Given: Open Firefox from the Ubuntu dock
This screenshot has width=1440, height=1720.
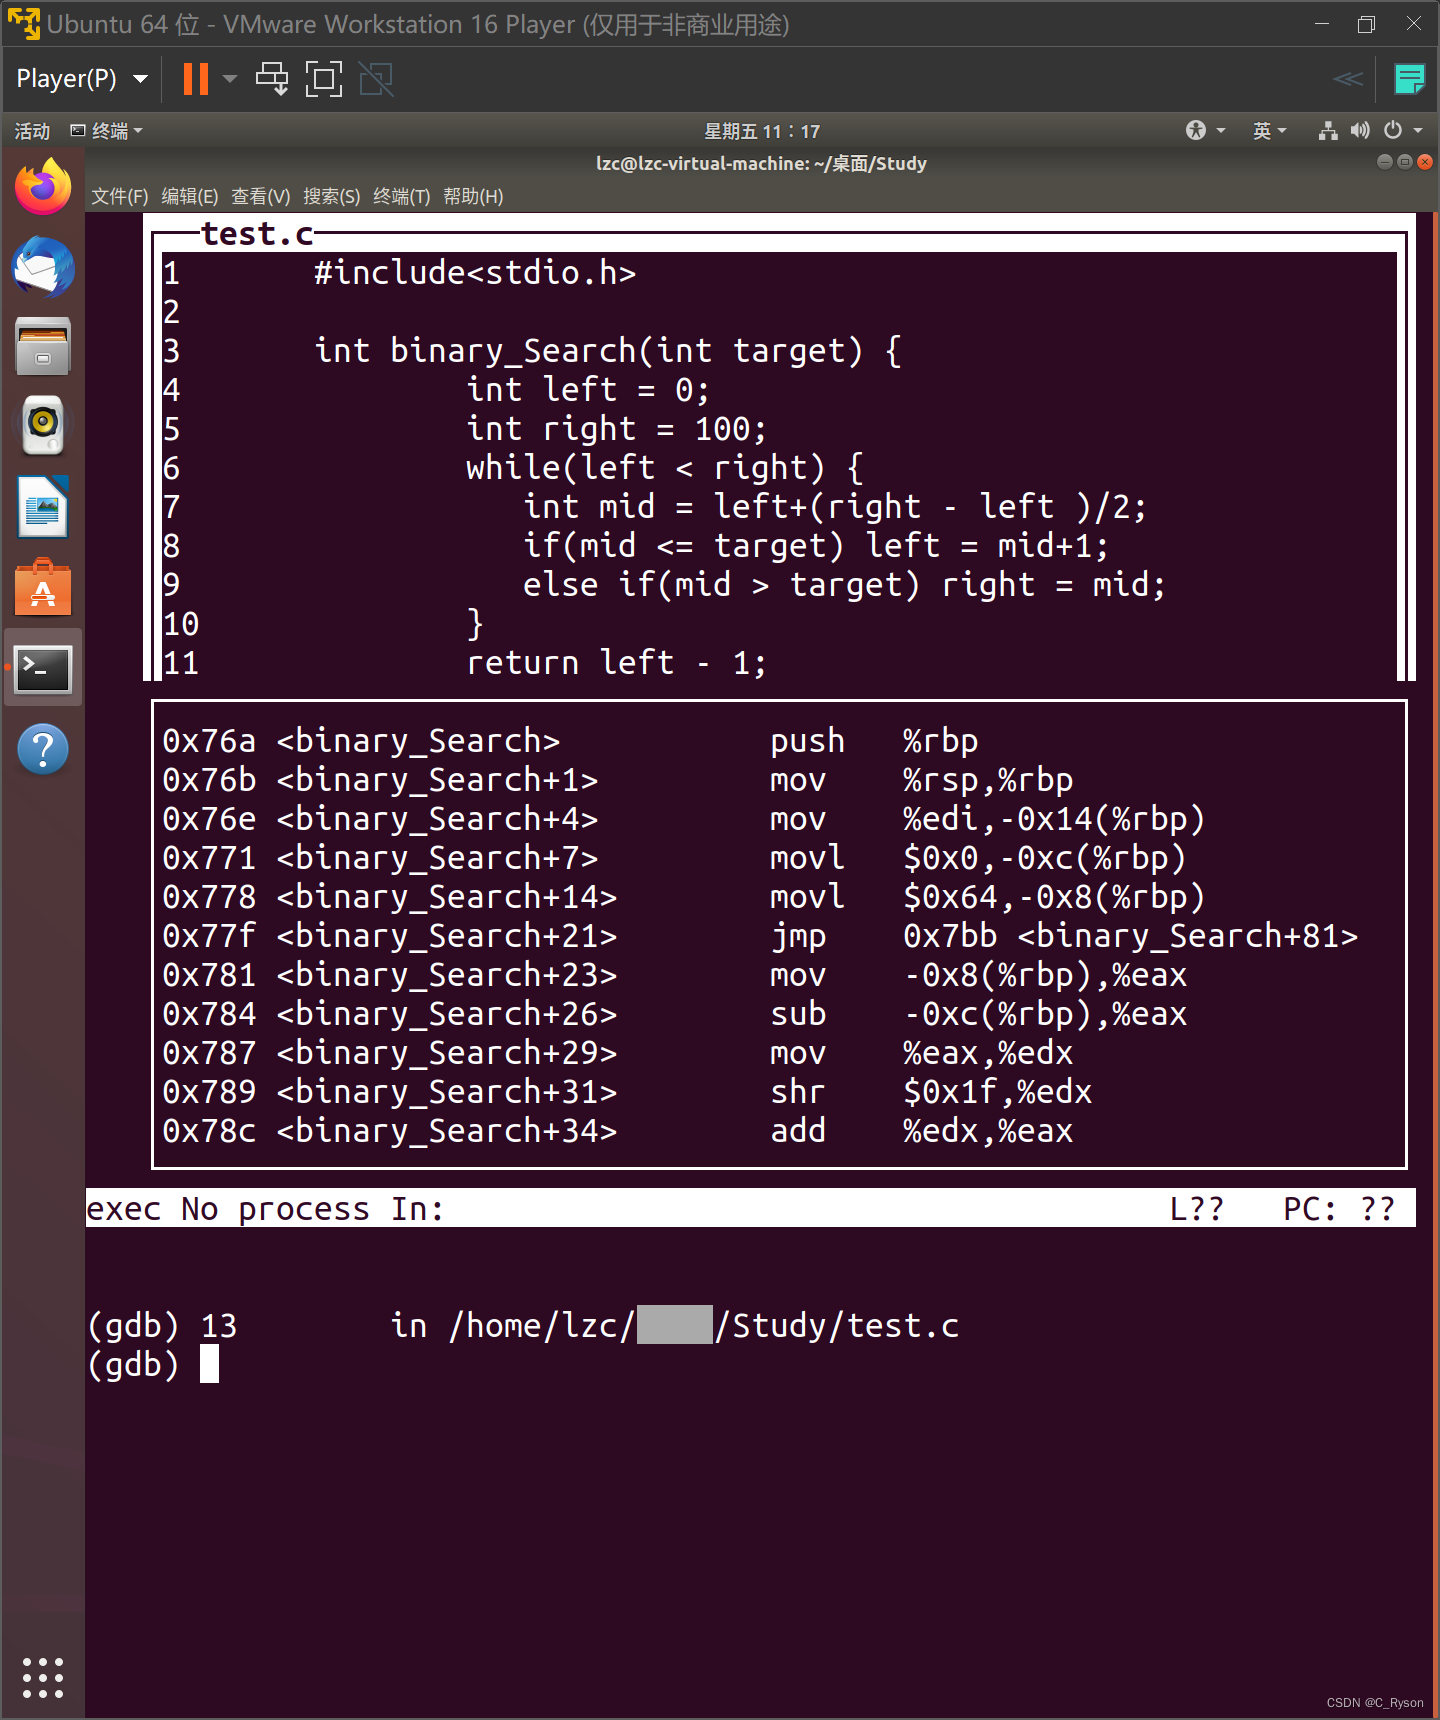Looking at the screenshot, I should [x=43, y=187].
